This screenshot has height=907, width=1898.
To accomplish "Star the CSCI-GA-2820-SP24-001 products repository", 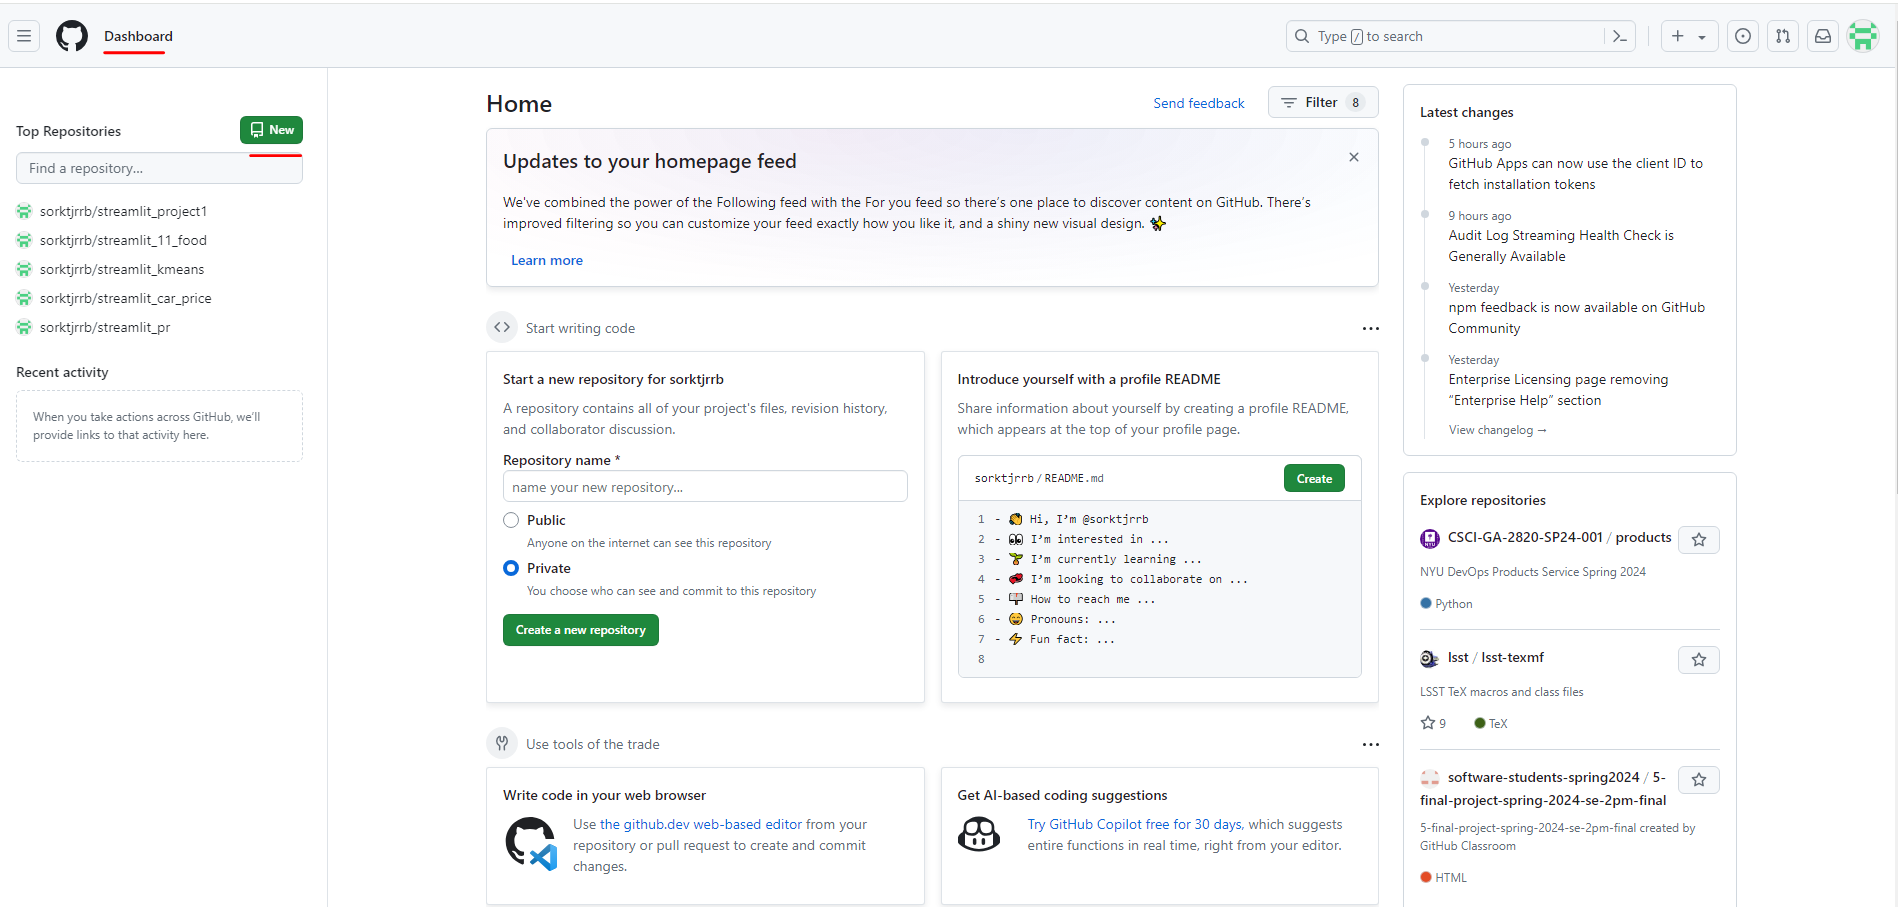I will [x=1699, y=540].
